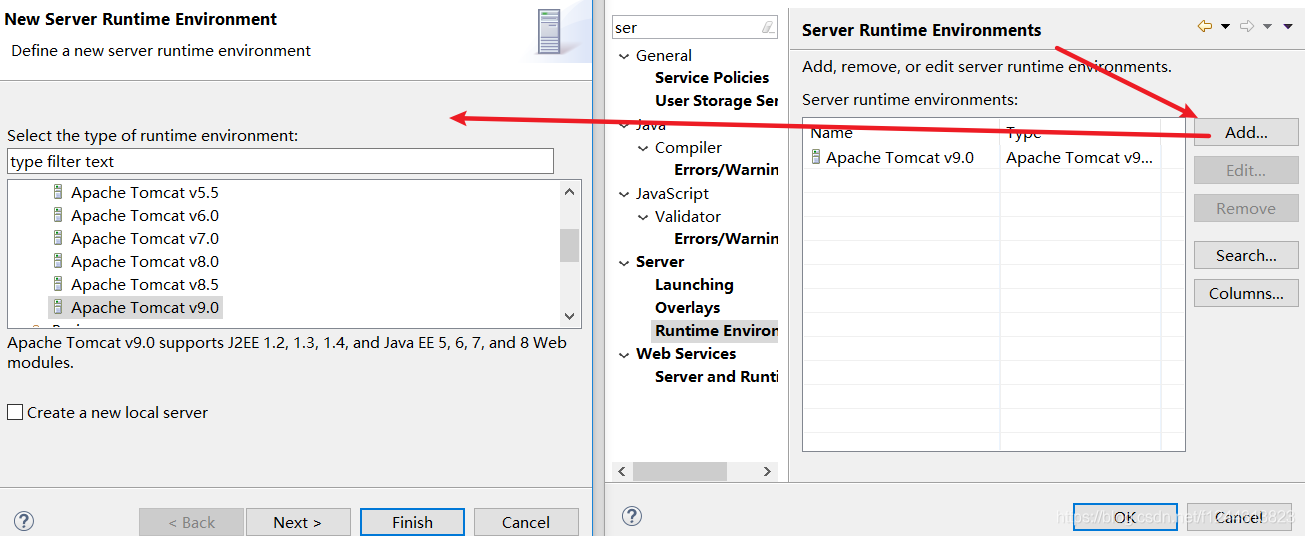
Task: Click the Columns... button
Action: [1246, 293]
